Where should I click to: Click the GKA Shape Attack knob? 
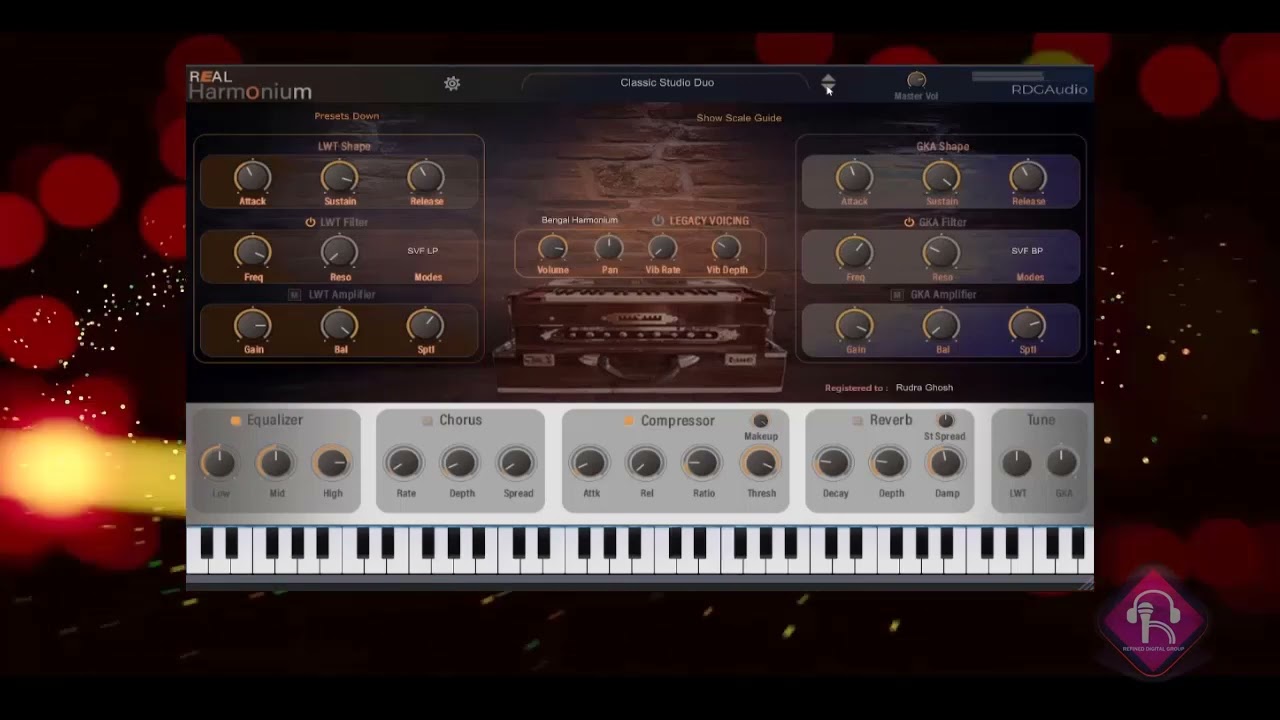coord(854,177)
